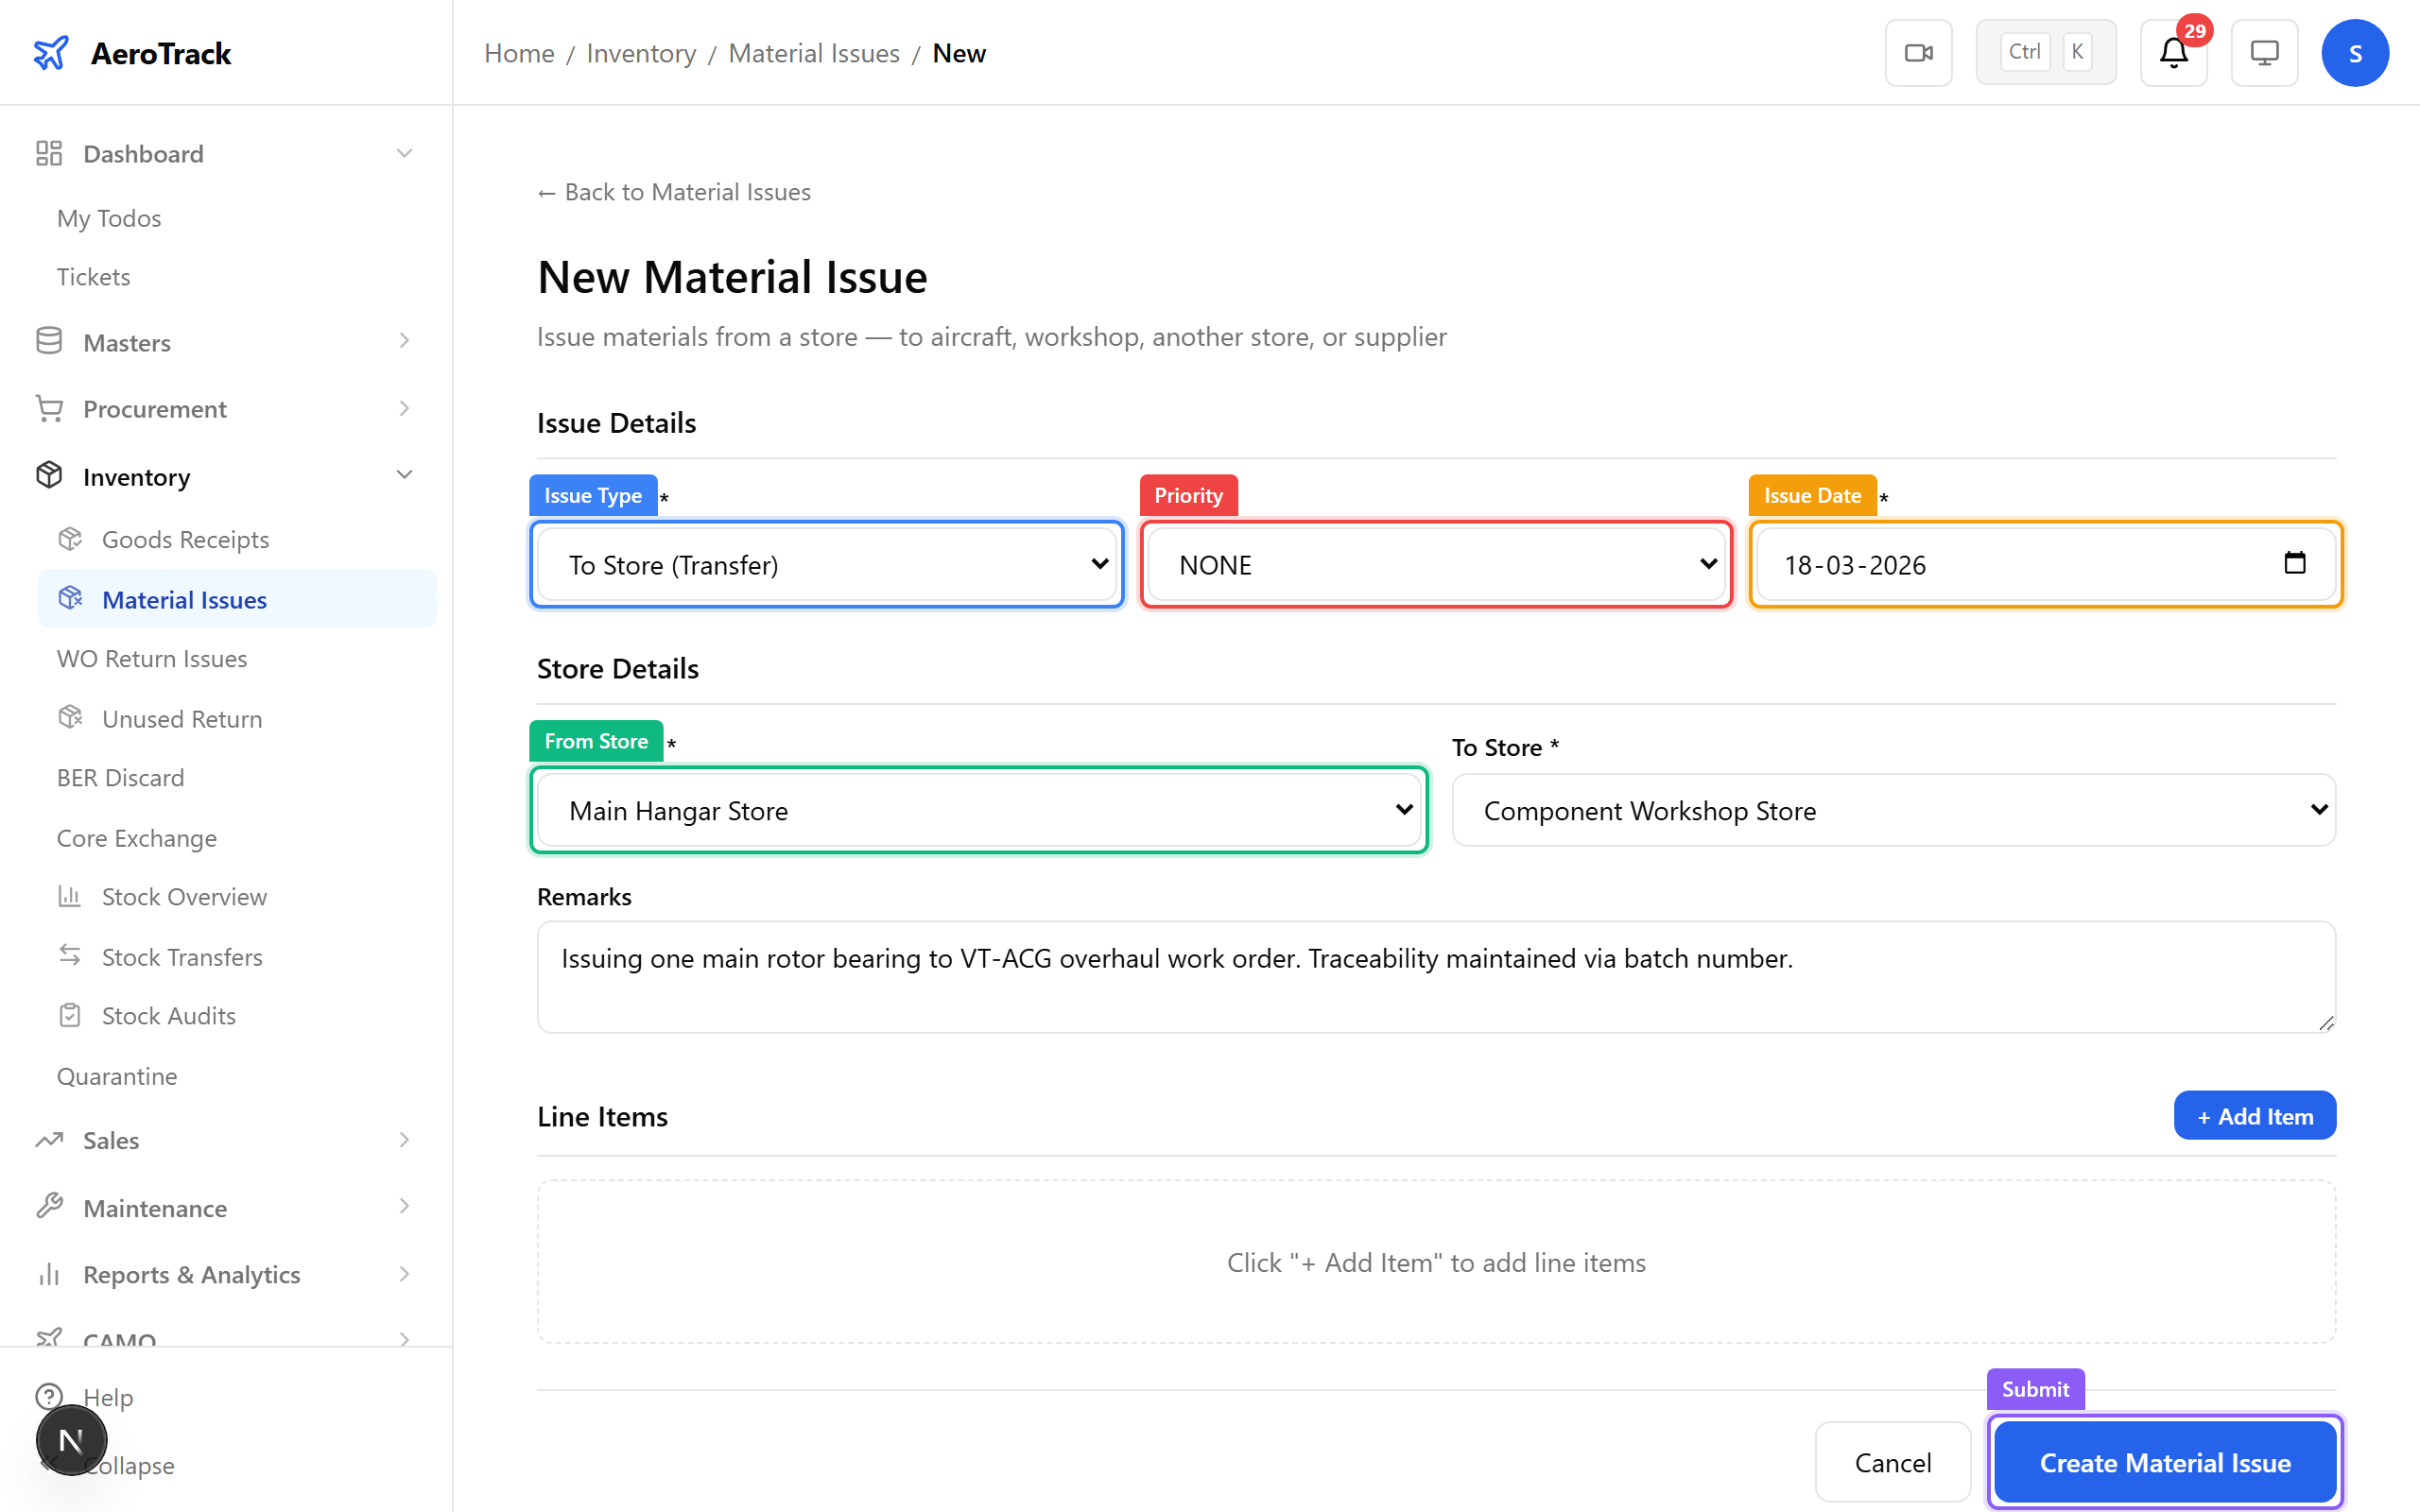Submit with Create Material Issue button
Image resolution: width=2420 pixels, height=1512 pixels.
pyautogui.click(x=2164, y=1461)
